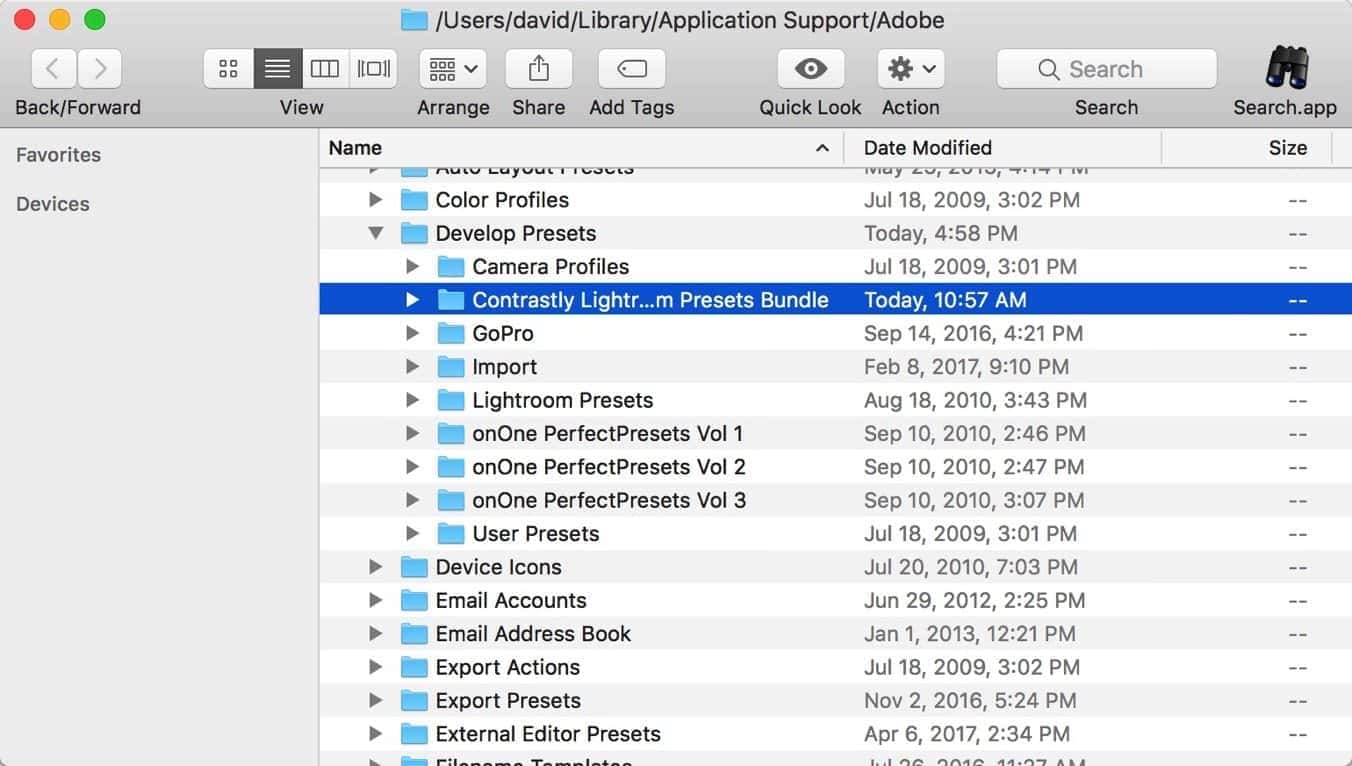The image size is (1352, 766).
Task: Launch Search.app binoculars icon
Action: tap(1286, 68)
